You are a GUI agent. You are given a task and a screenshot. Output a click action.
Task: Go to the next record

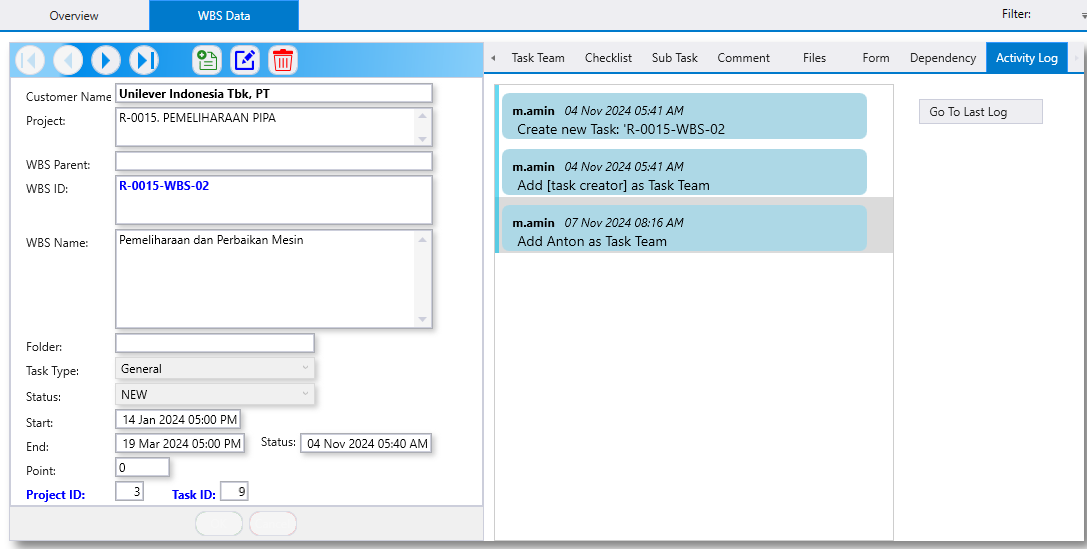106,60
